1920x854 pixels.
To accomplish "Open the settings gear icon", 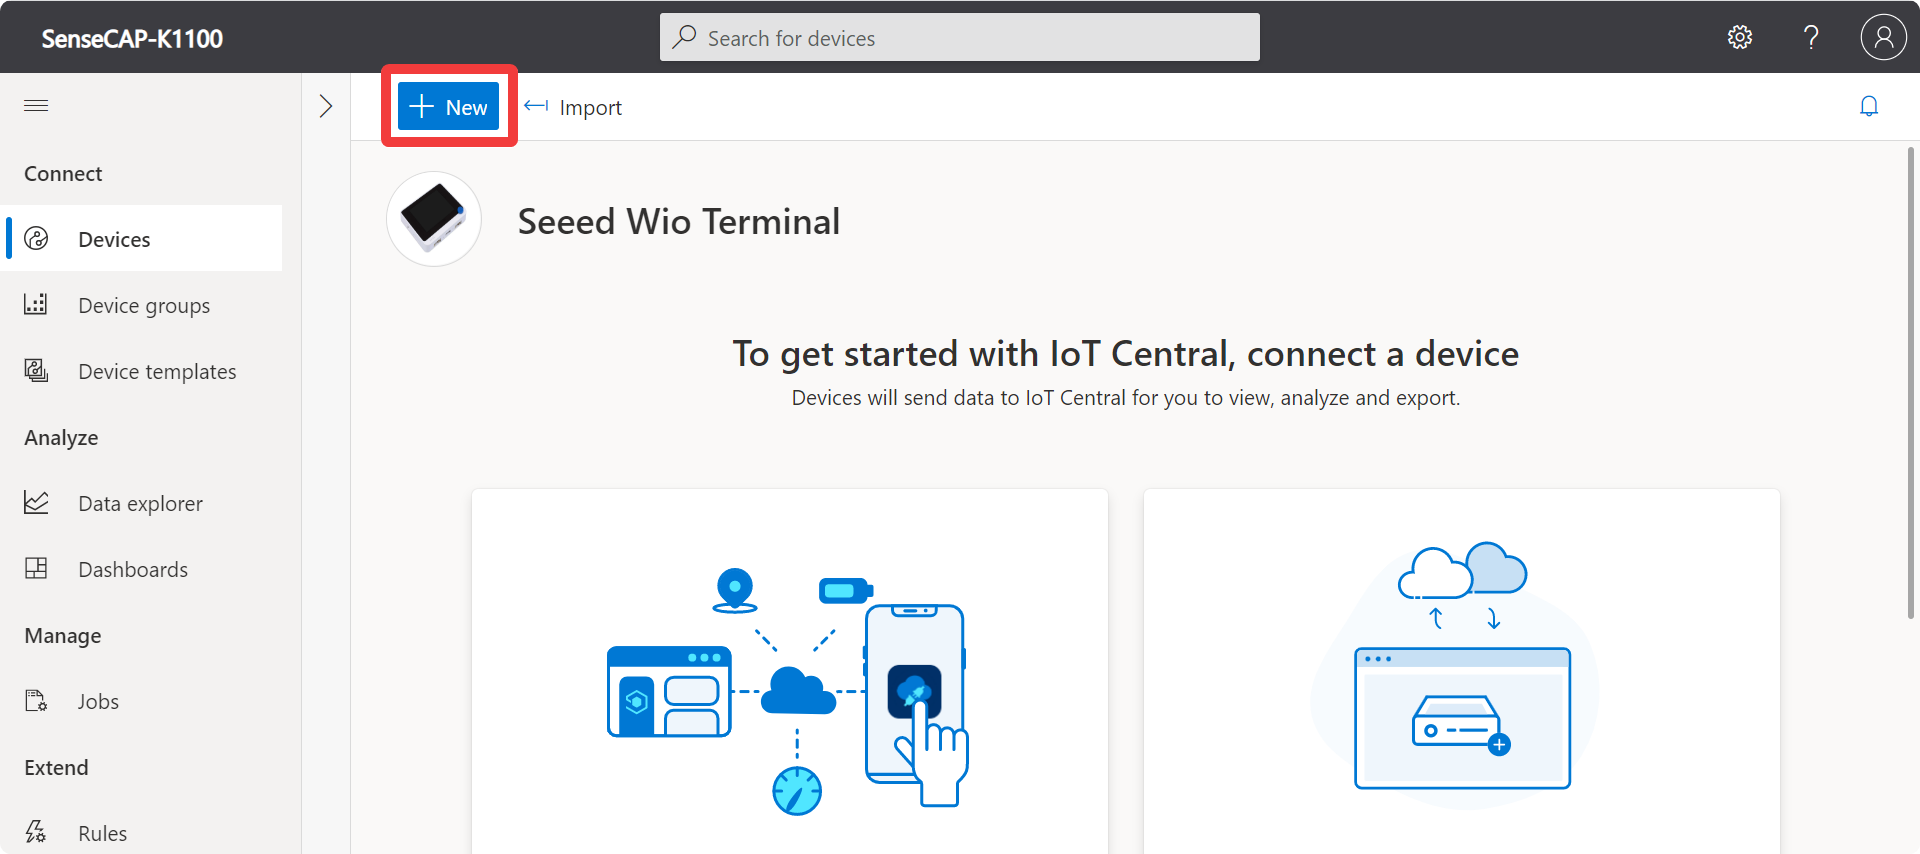I will 1740,37.
